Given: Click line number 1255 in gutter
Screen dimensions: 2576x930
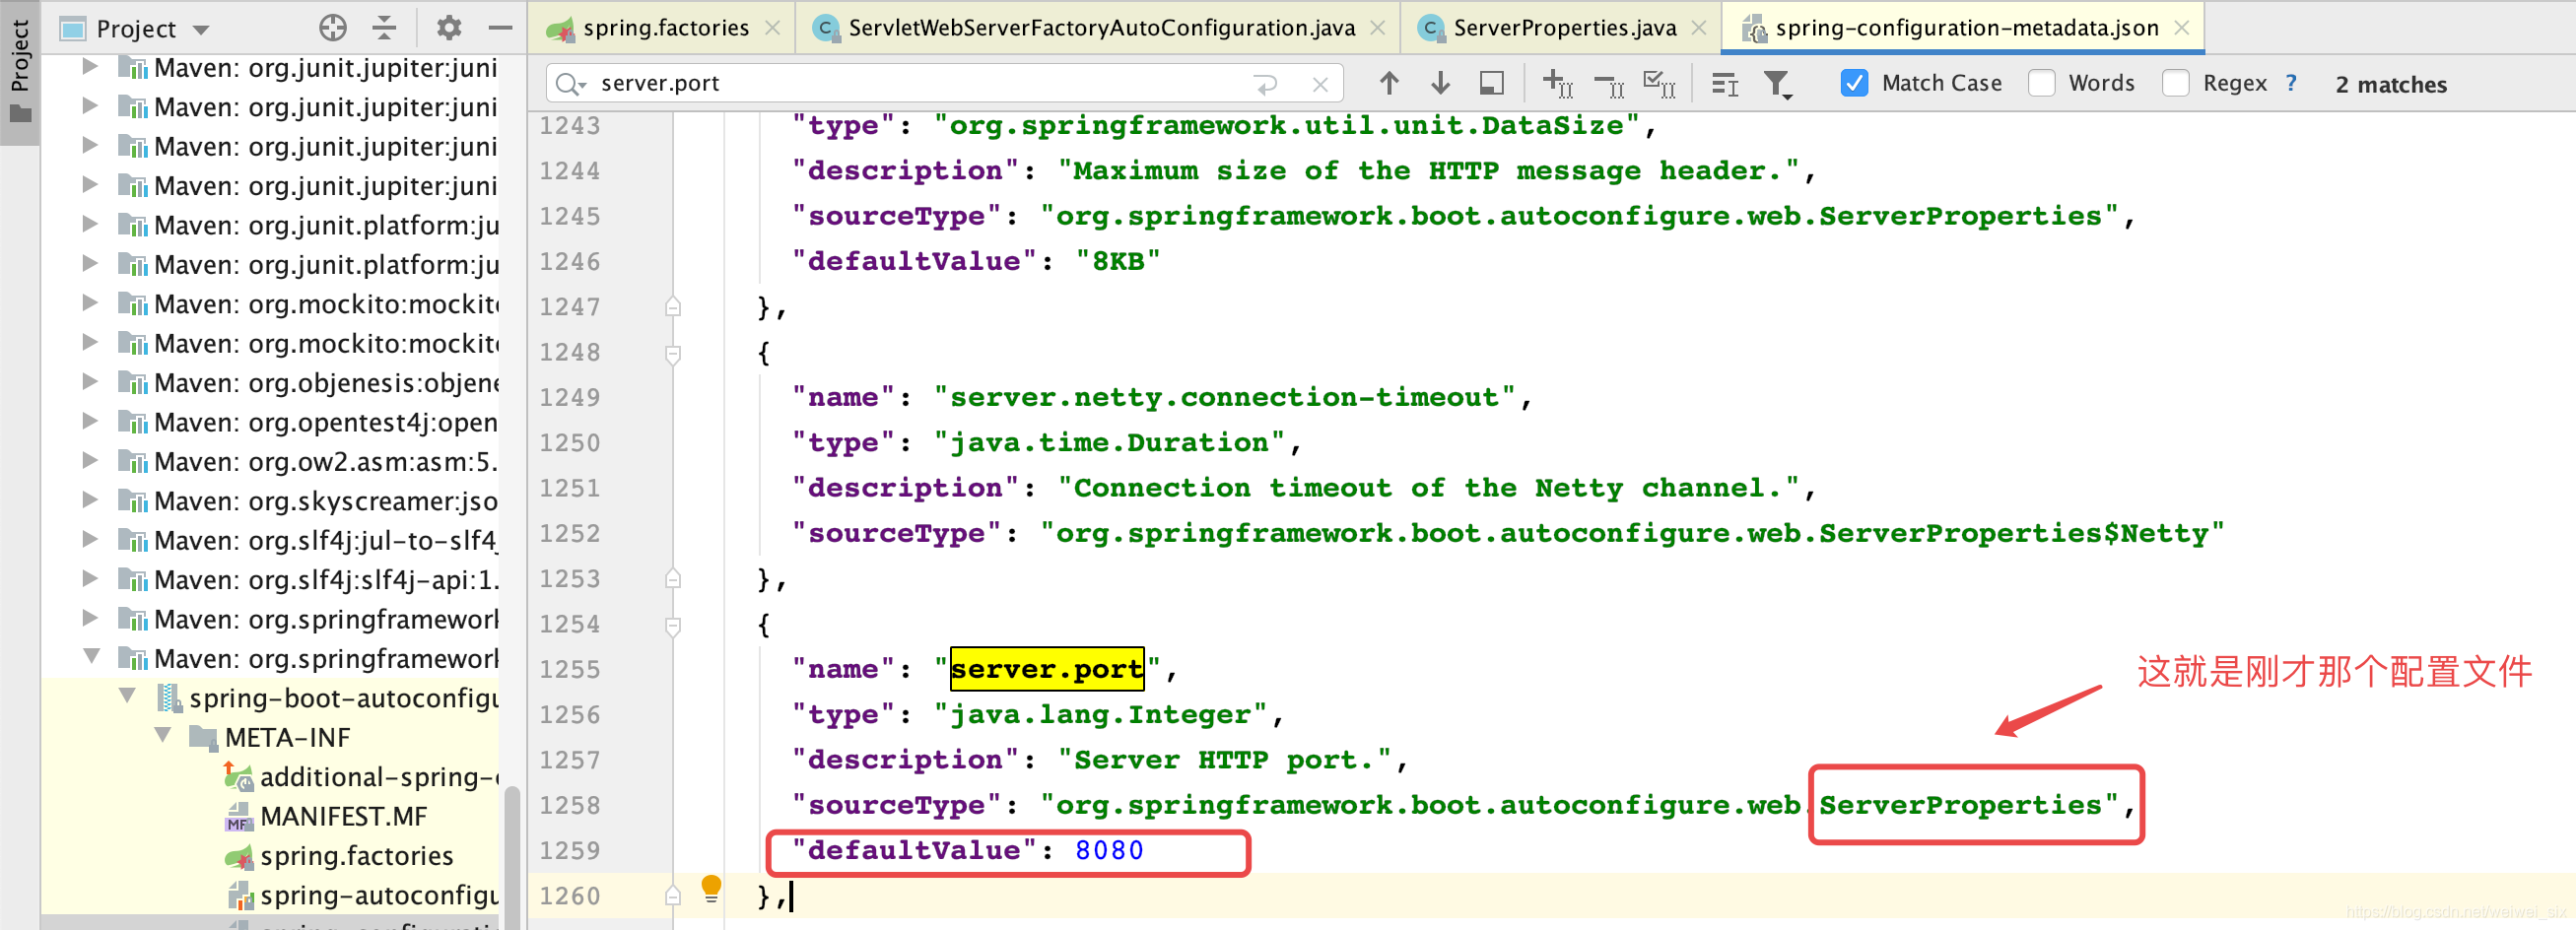Looking at the screenshot, I should tap(569, 670).
